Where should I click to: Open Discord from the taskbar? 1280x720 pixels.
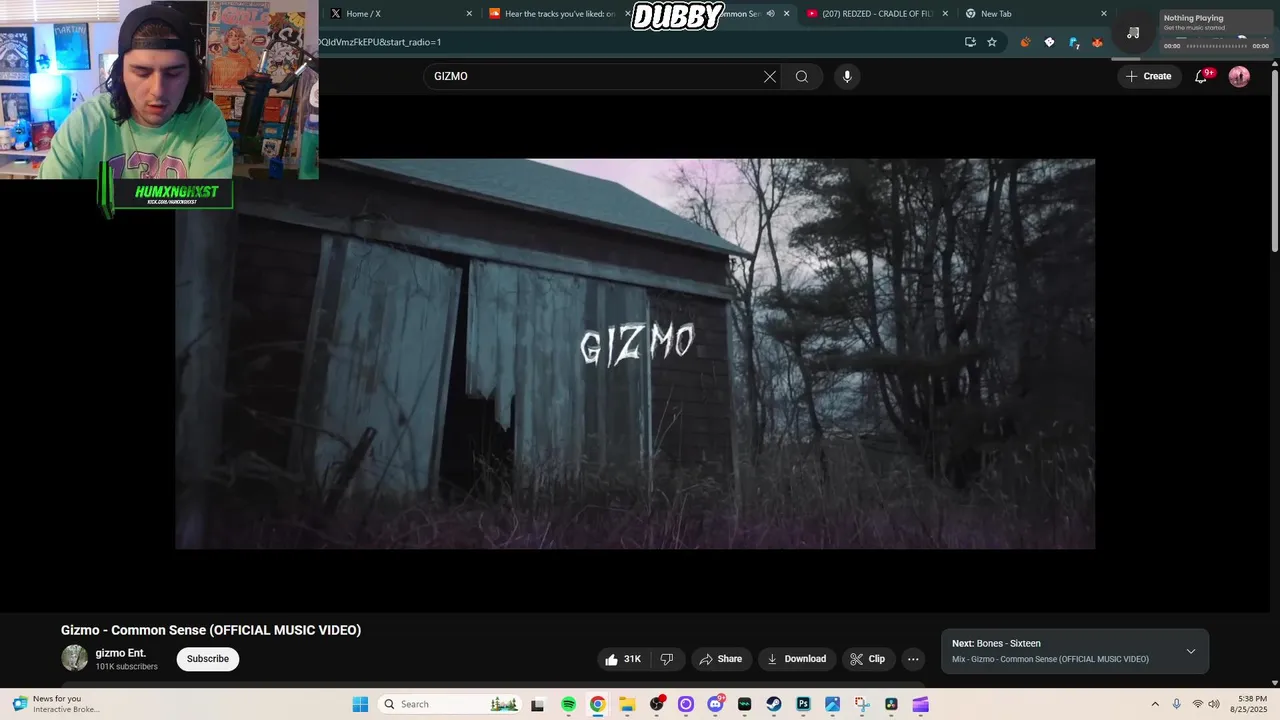click(x=715, y=704)
